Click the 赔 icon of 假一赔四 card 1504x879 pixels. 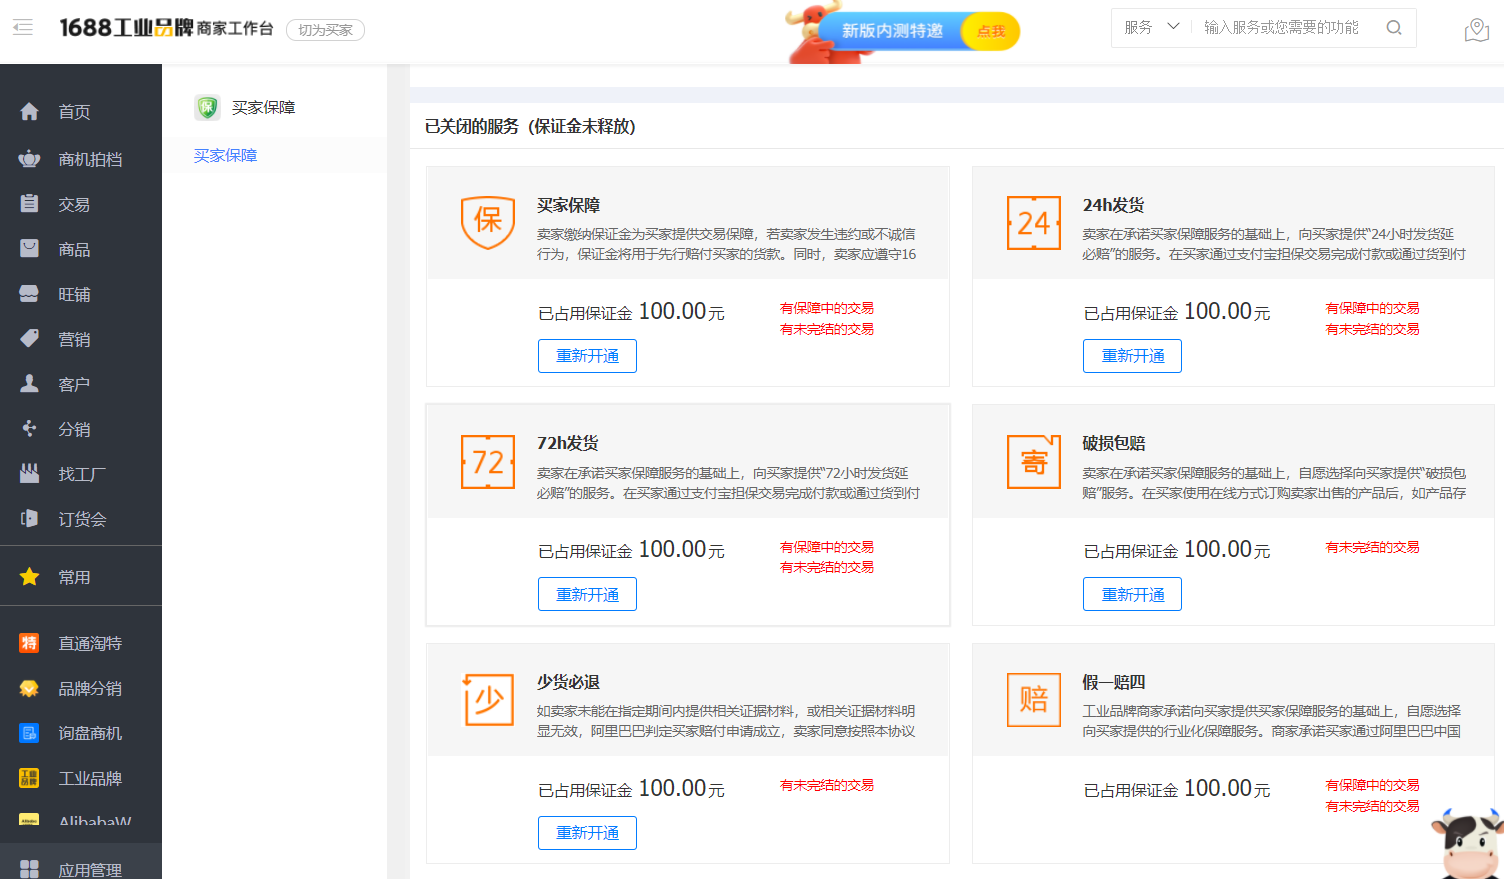[x=1034, y=699]
